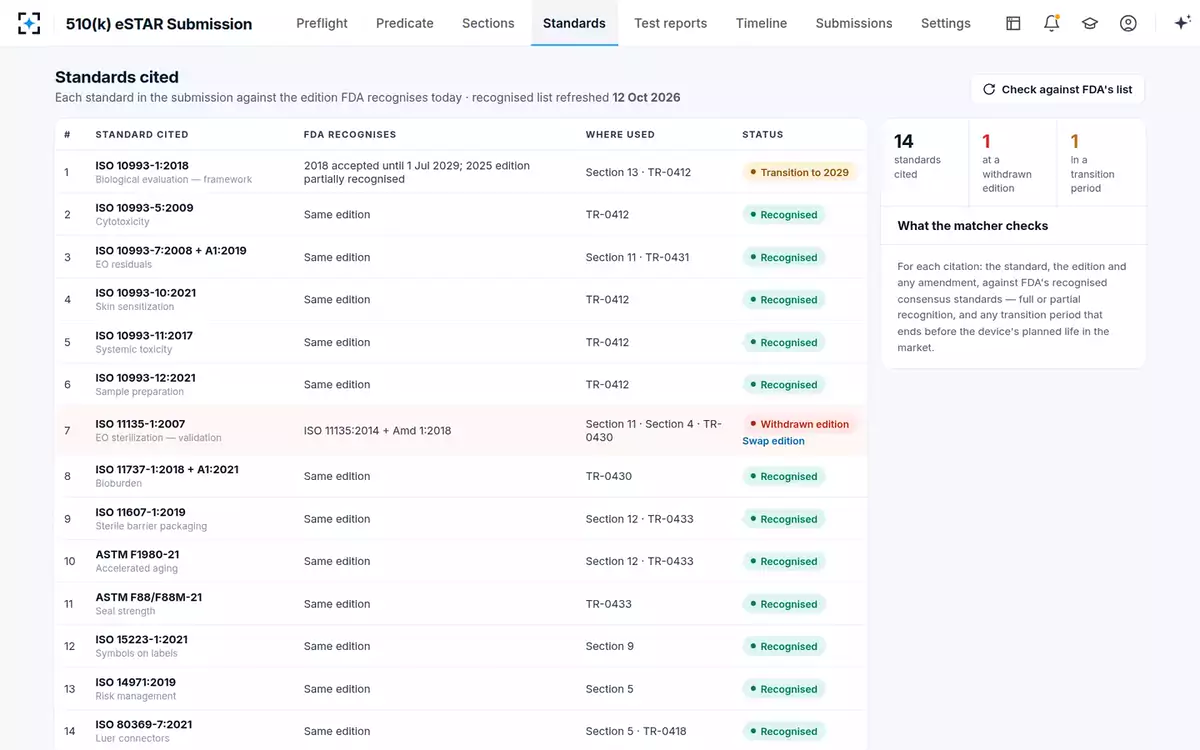Select the ISO 10993-1:2018 row title
This screenshot has height=750, width=1200.
(142, 166)
